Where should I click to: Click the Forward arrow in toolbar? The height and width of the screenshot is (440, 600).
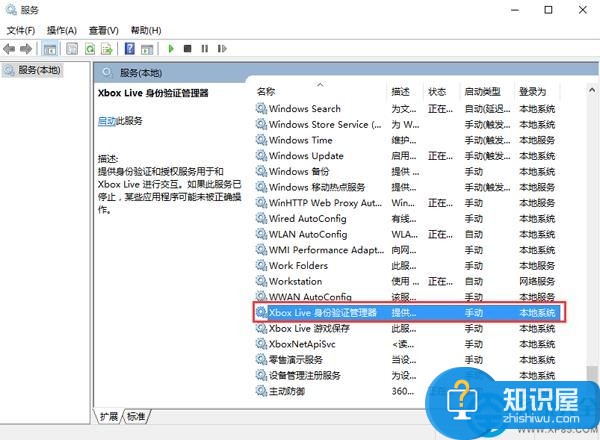pyautogui.click(x=26, y=49)
